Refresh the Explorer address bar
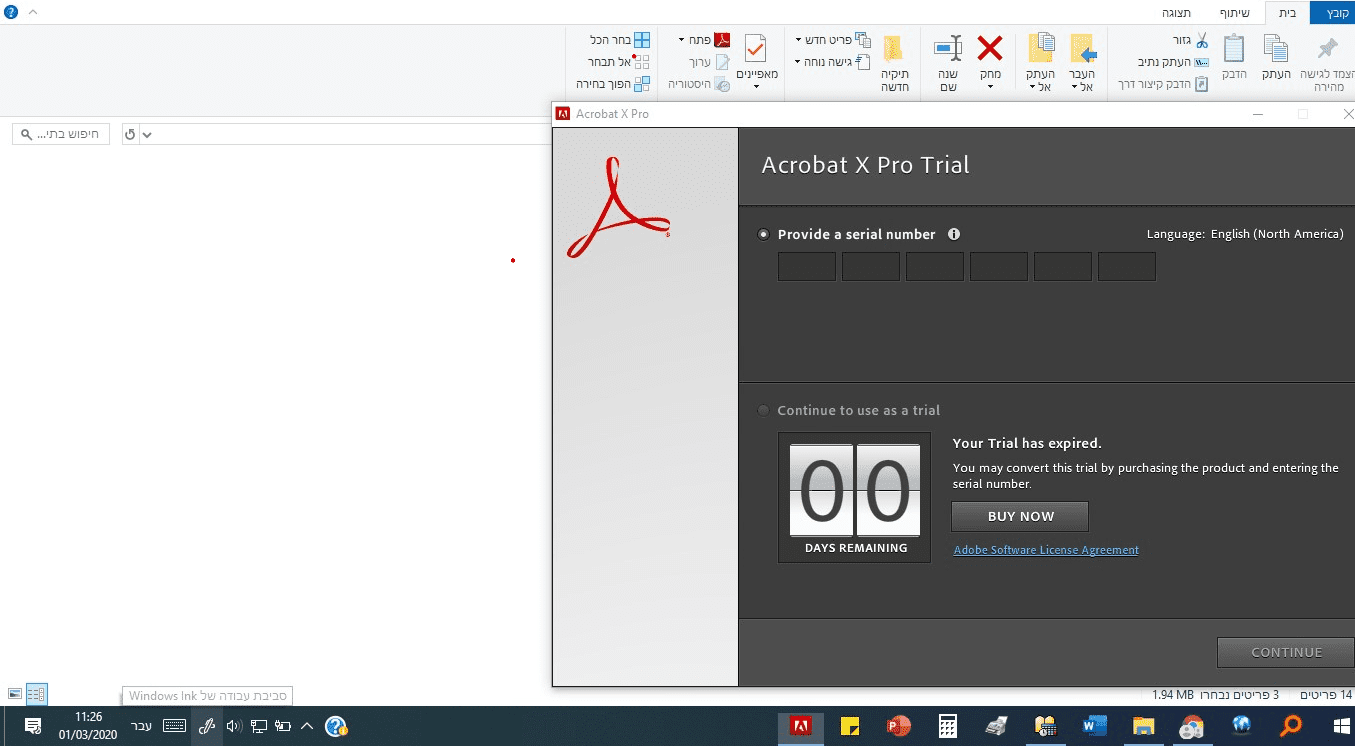The width and height of the screenshot is (1355, 746). pyautogui.click(x=129, y=134)
